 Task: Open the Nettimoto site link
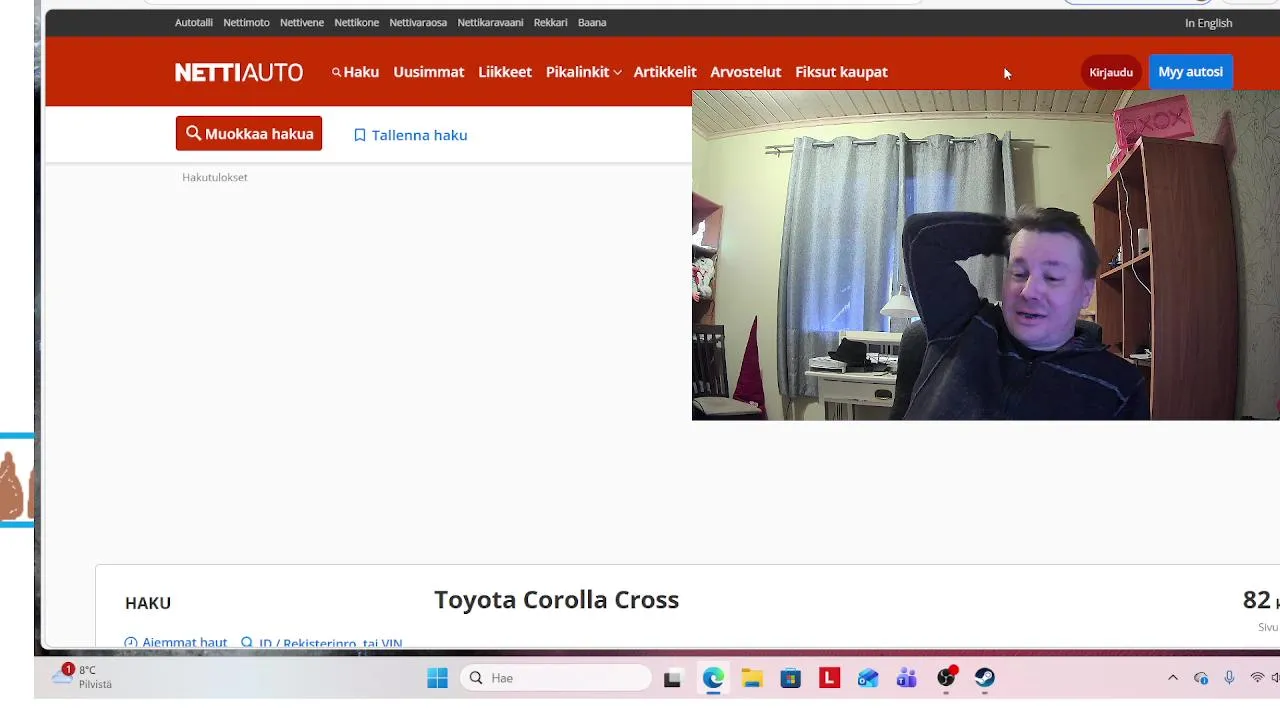[246, 22]
